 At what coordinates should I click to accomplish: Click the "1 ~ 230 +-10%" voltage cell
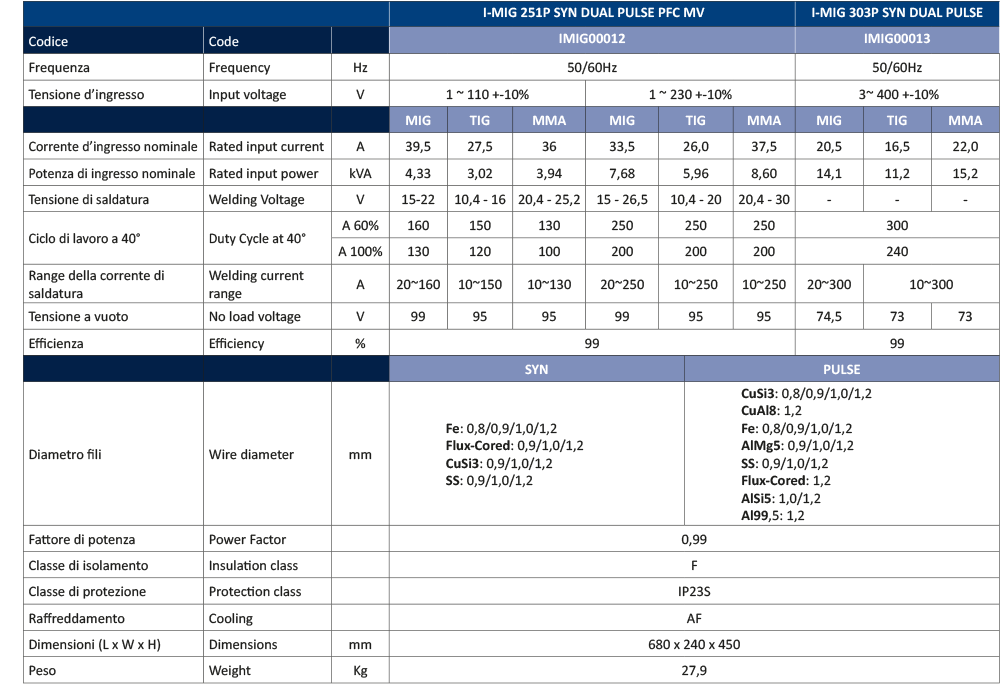tap(690, 95)
